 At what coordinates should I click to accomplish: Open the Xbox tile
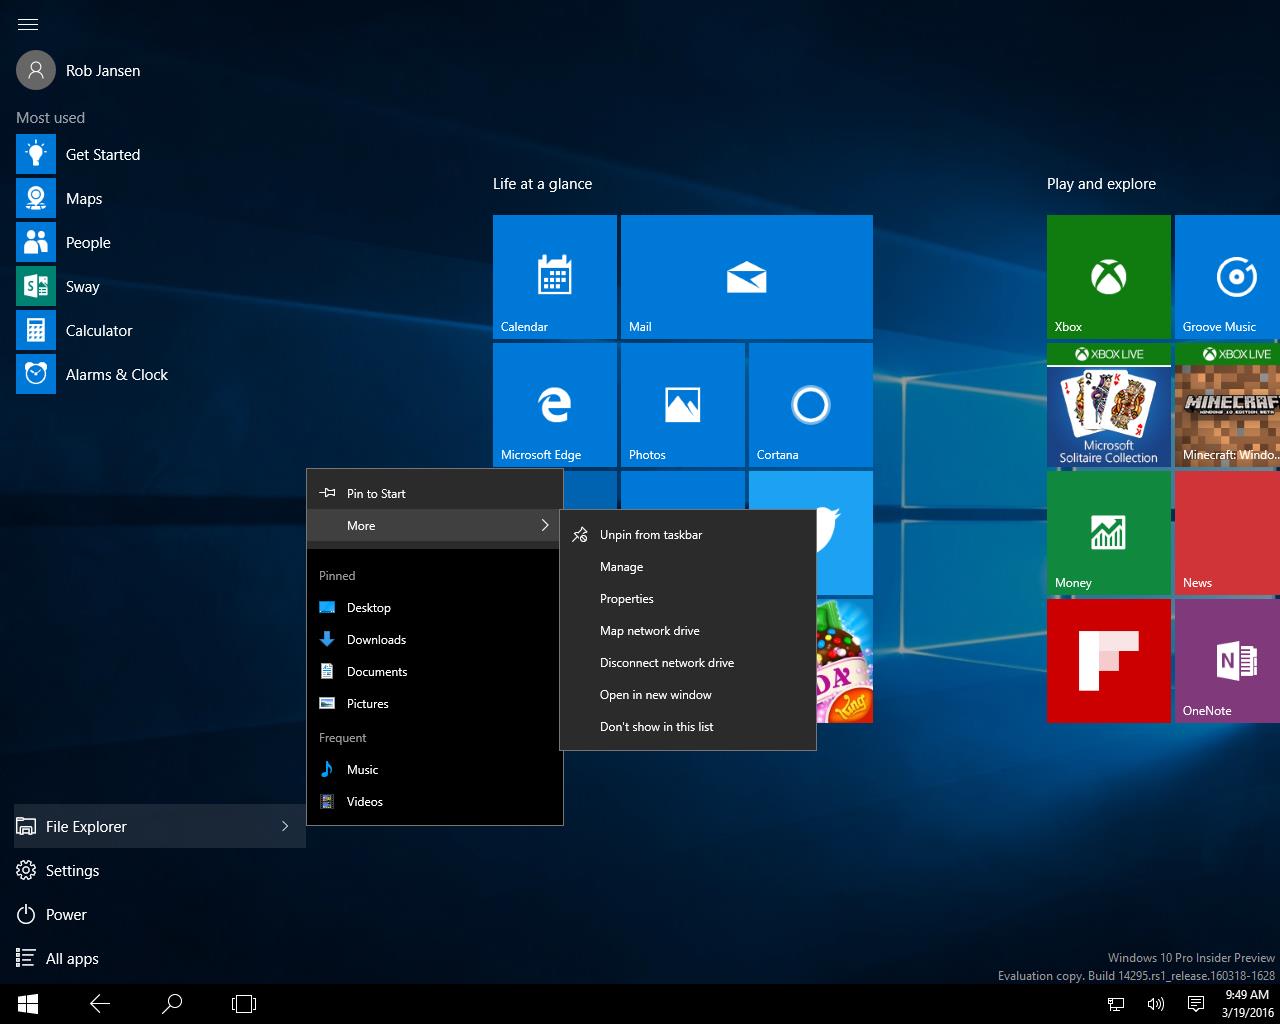click(1109, 277)
